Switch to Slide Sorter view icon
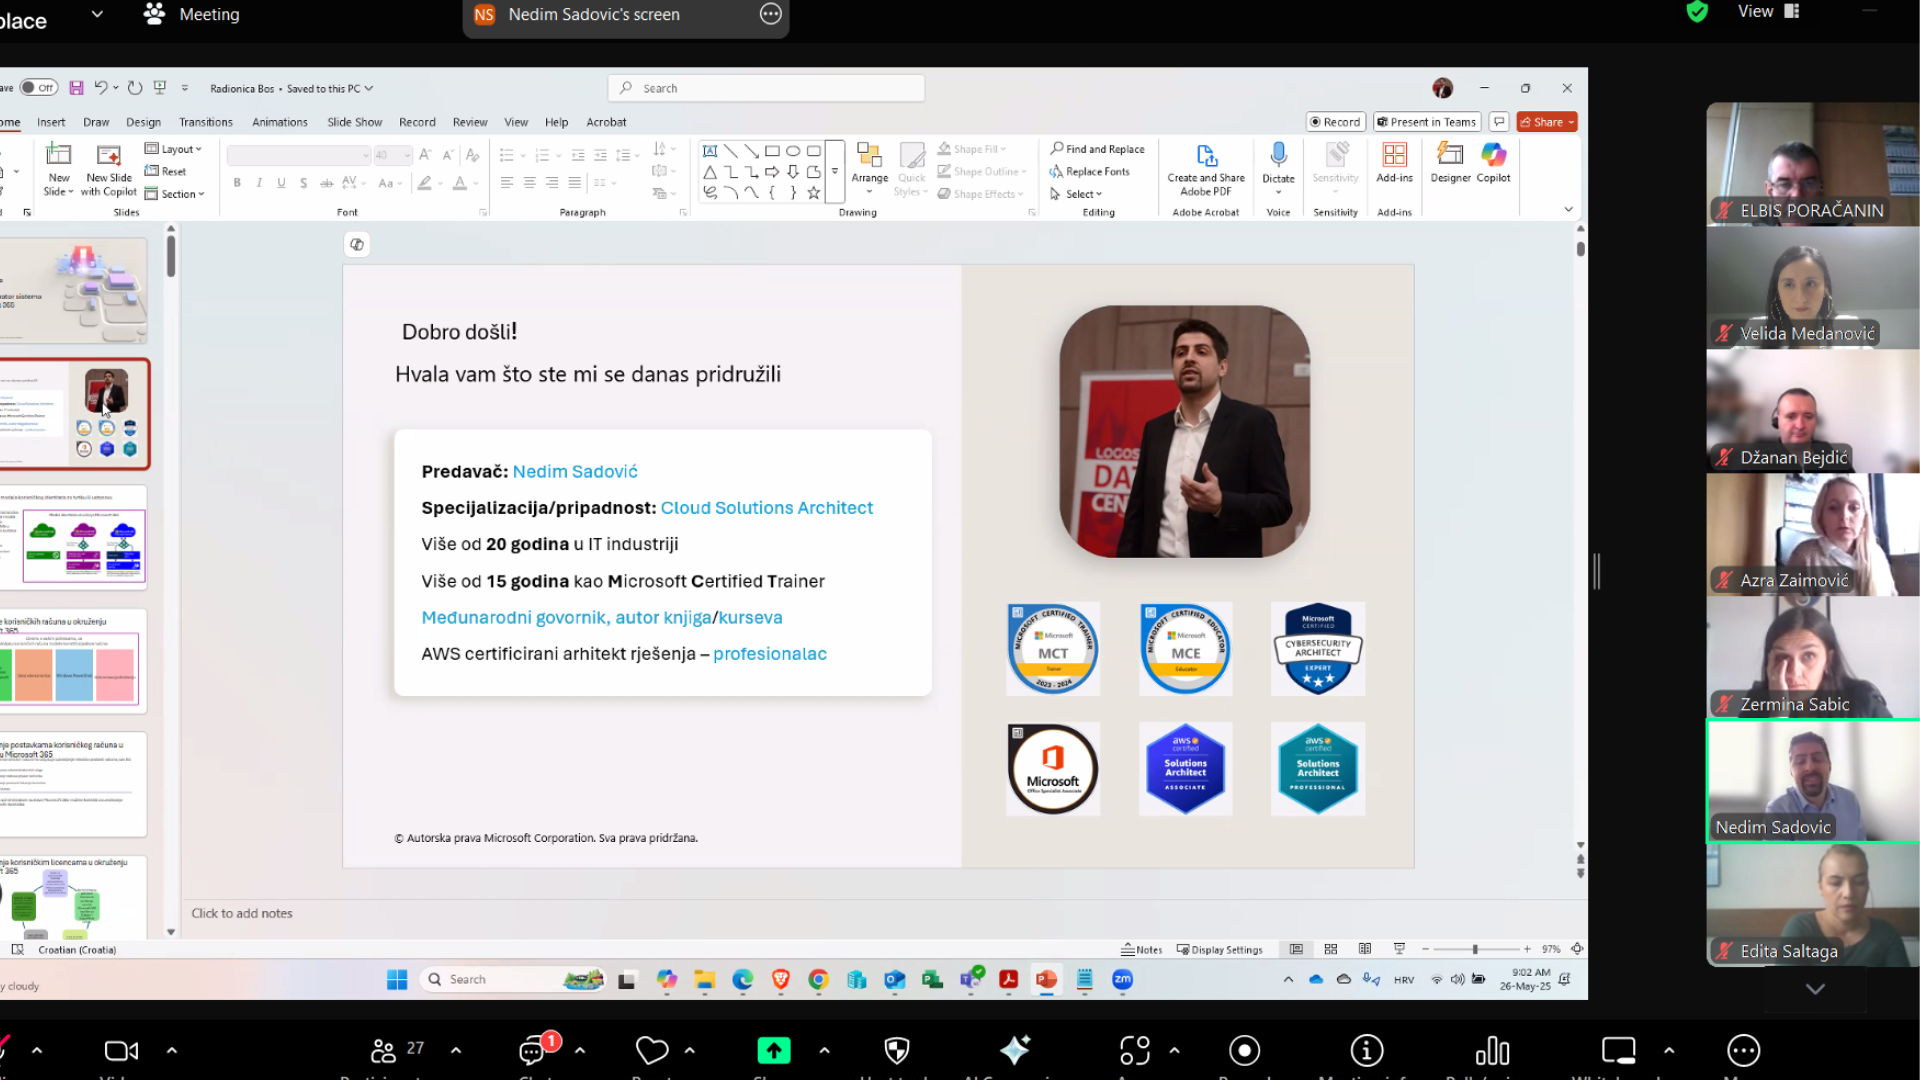 pos(1330,949)
